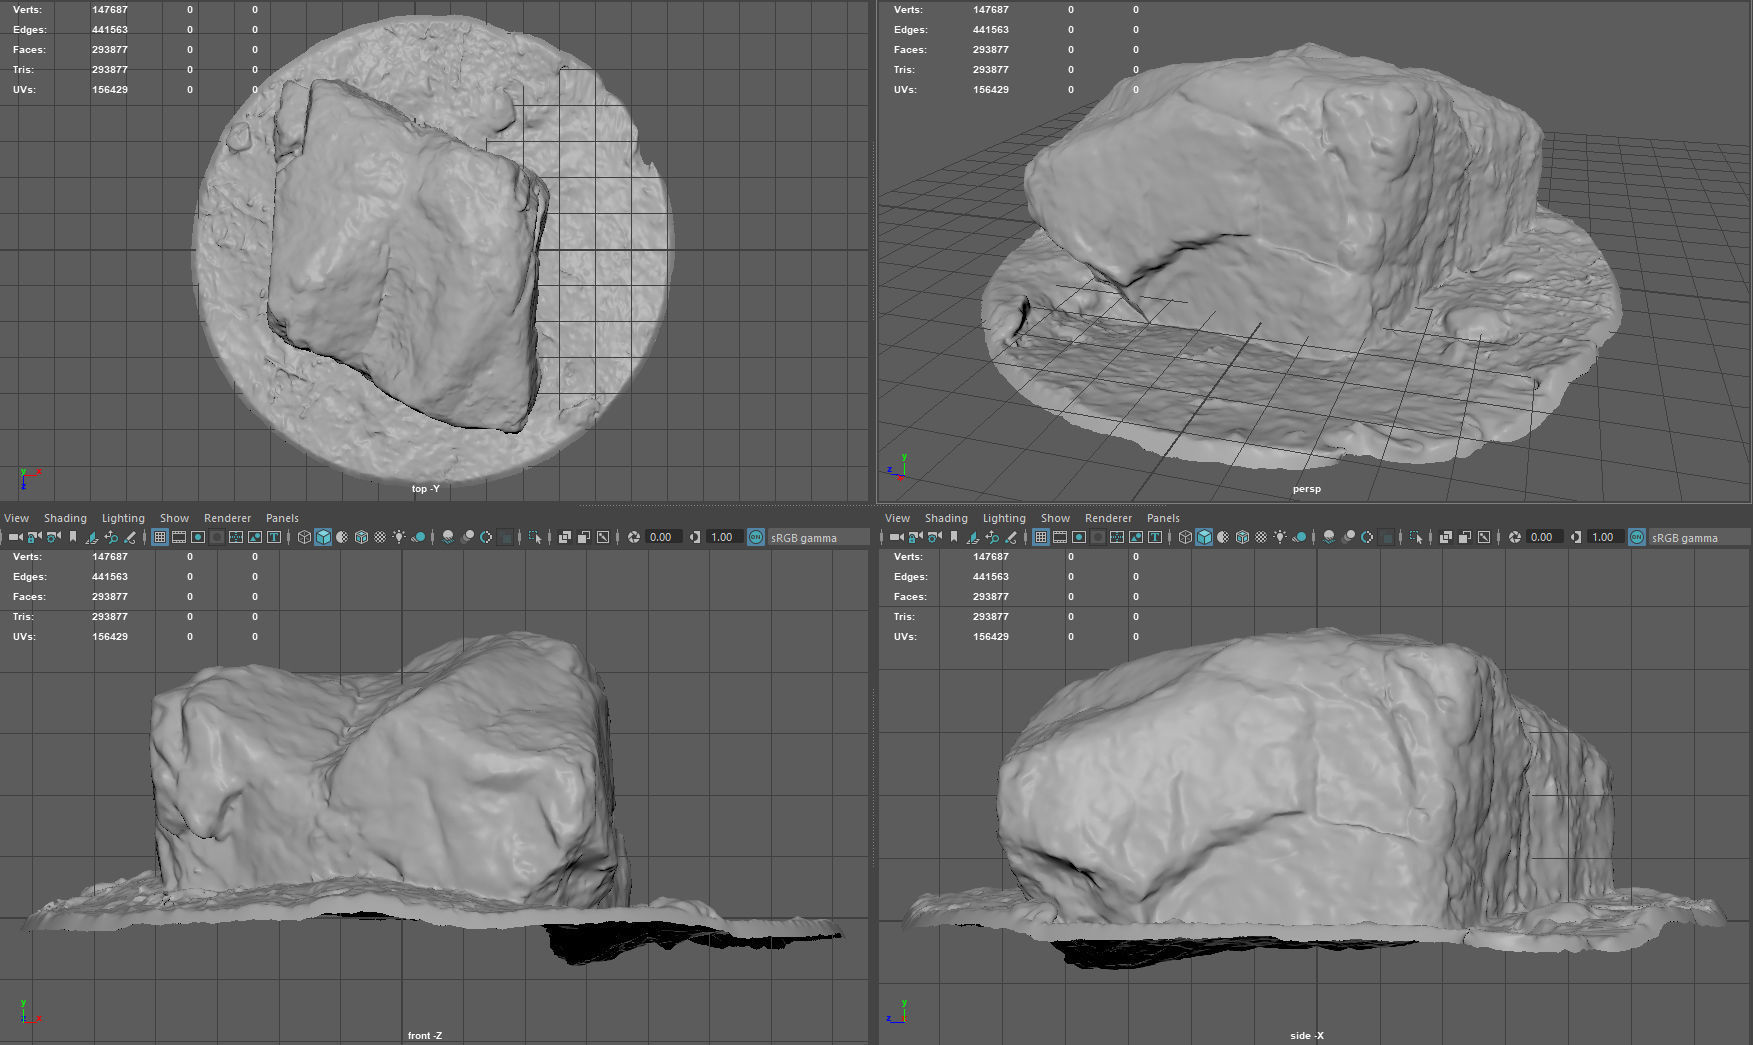Select Smooth Shade All icon in front view toolbar

coord(323,537)
